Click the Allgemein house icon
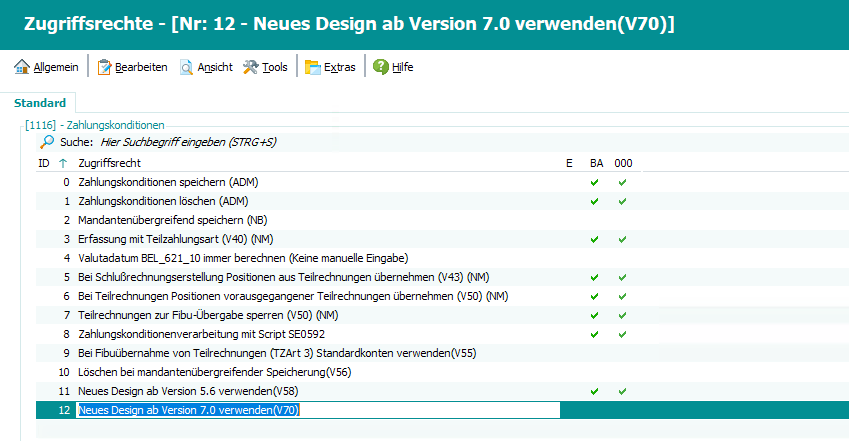This screenshot has height=441, width=849. (x=21, y=67)
